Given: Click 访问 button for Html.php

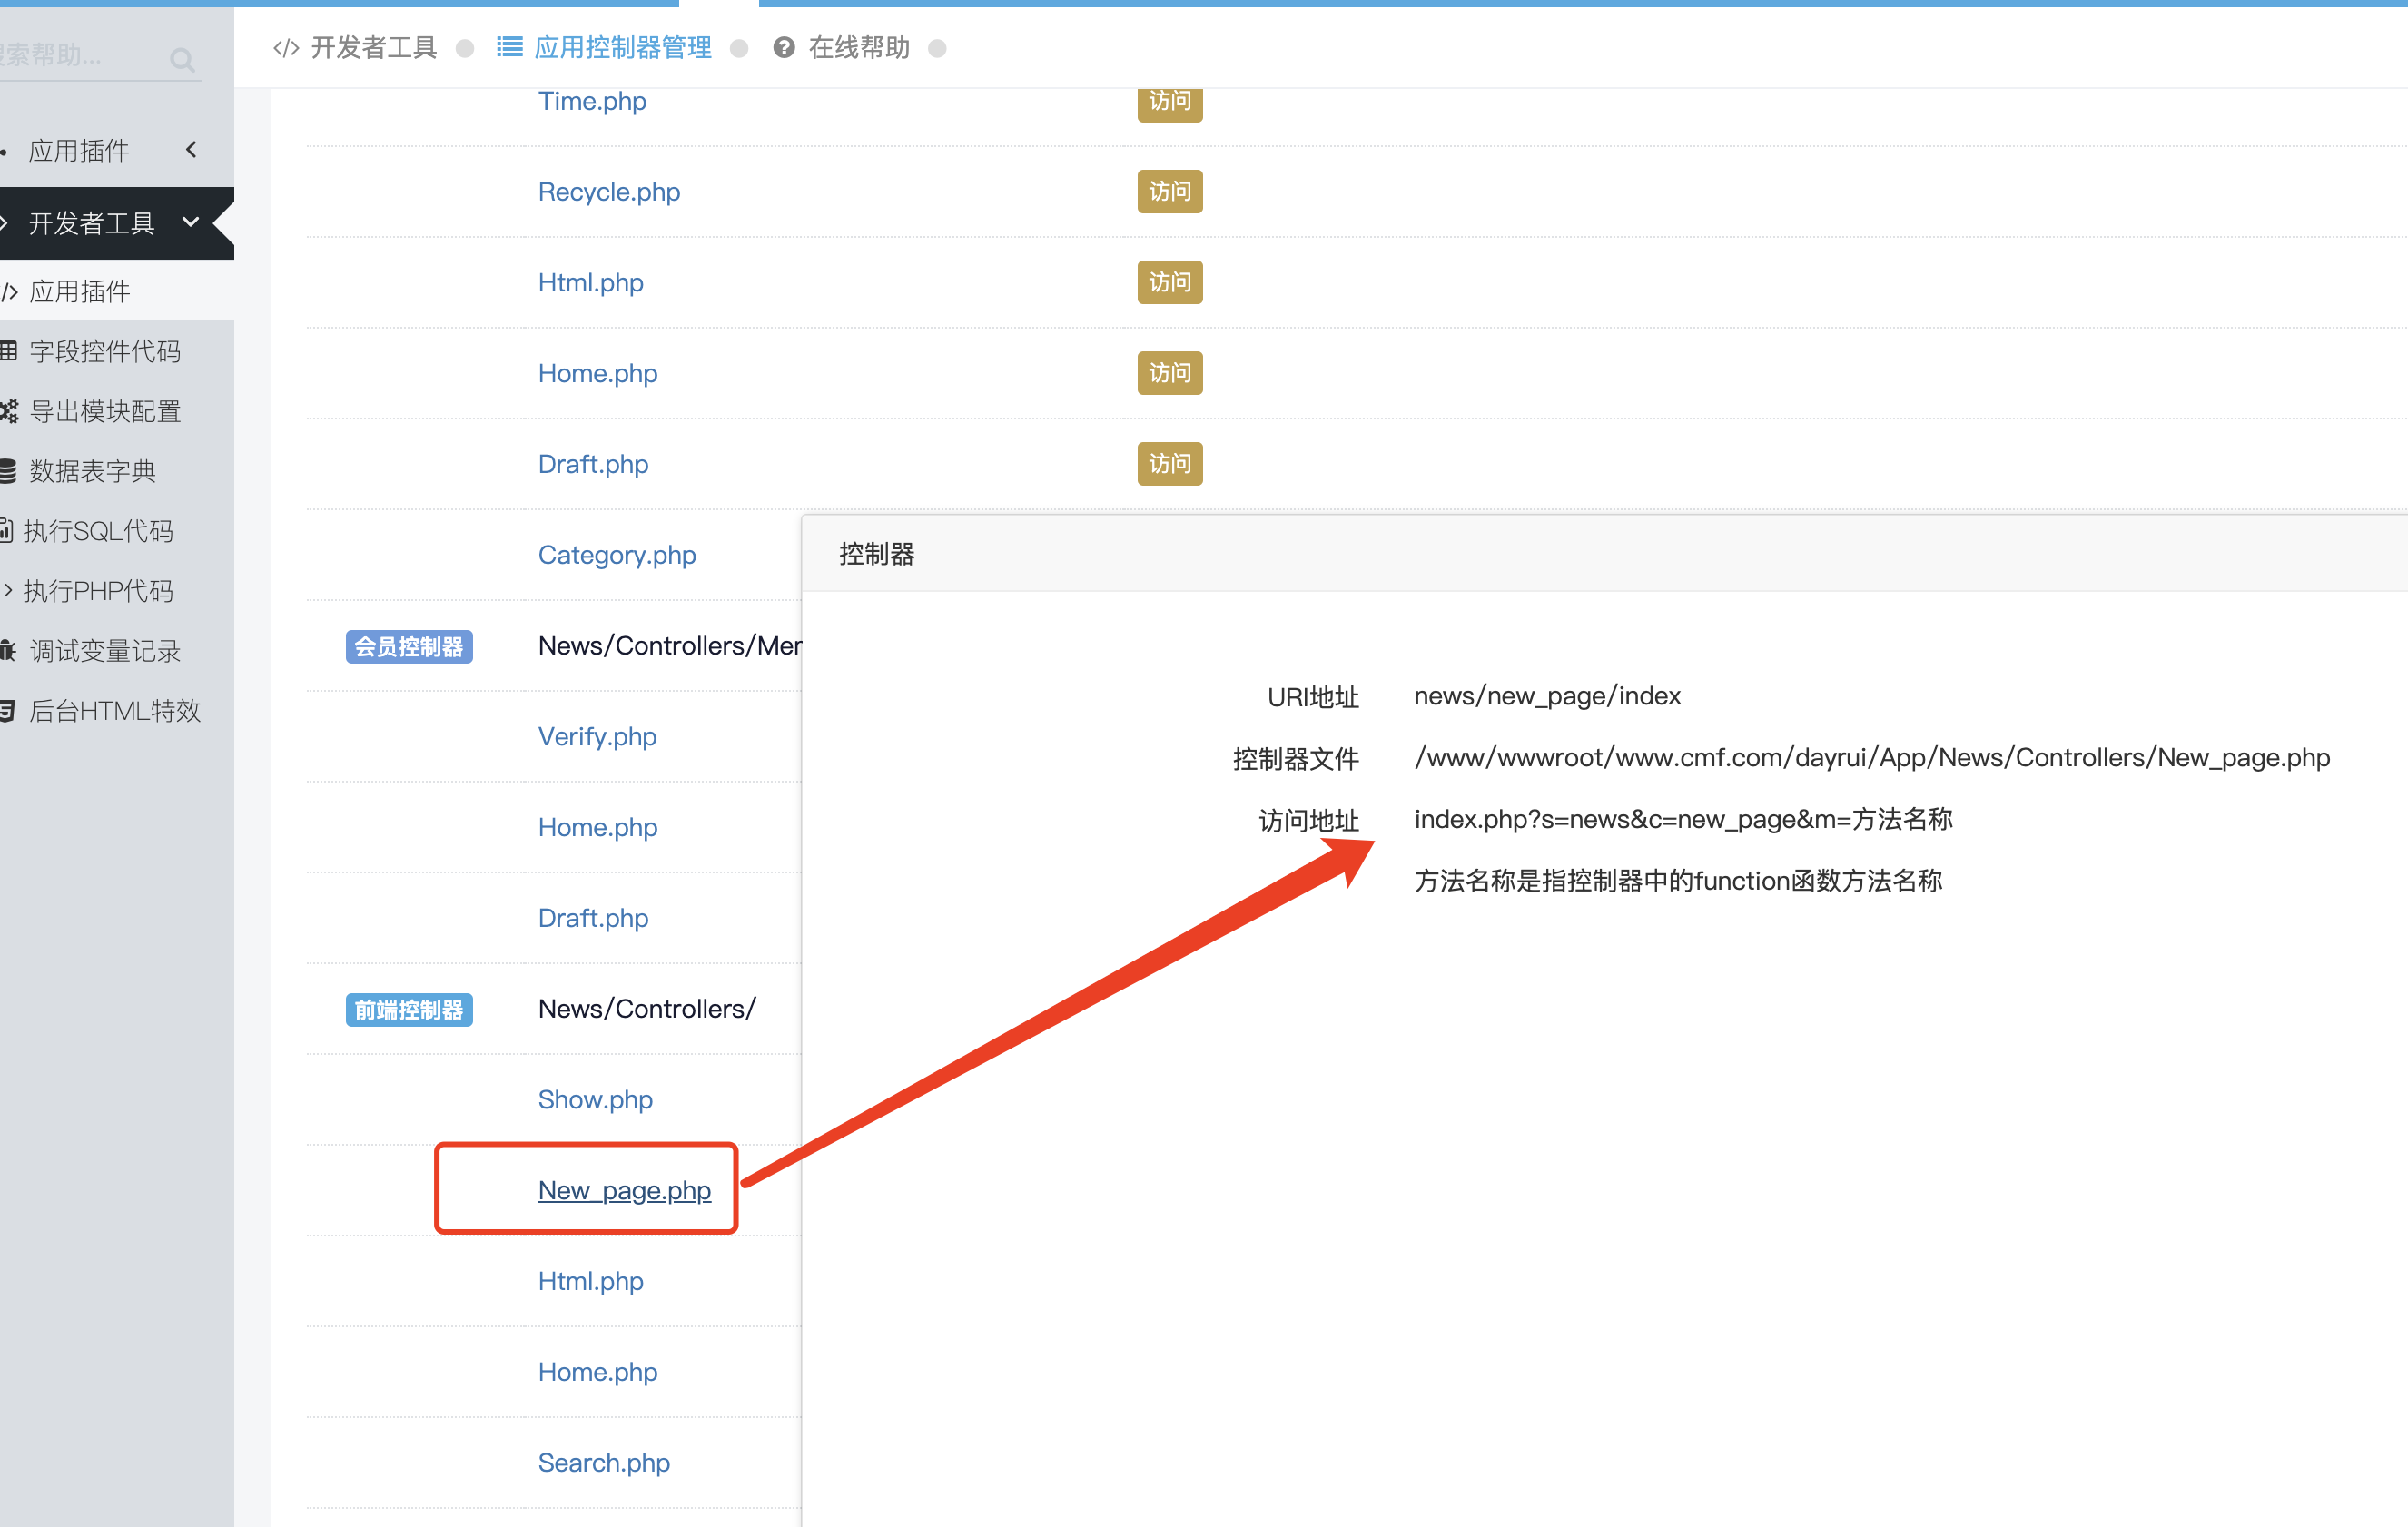Looking at the screenshot, I should point(1169,282).
